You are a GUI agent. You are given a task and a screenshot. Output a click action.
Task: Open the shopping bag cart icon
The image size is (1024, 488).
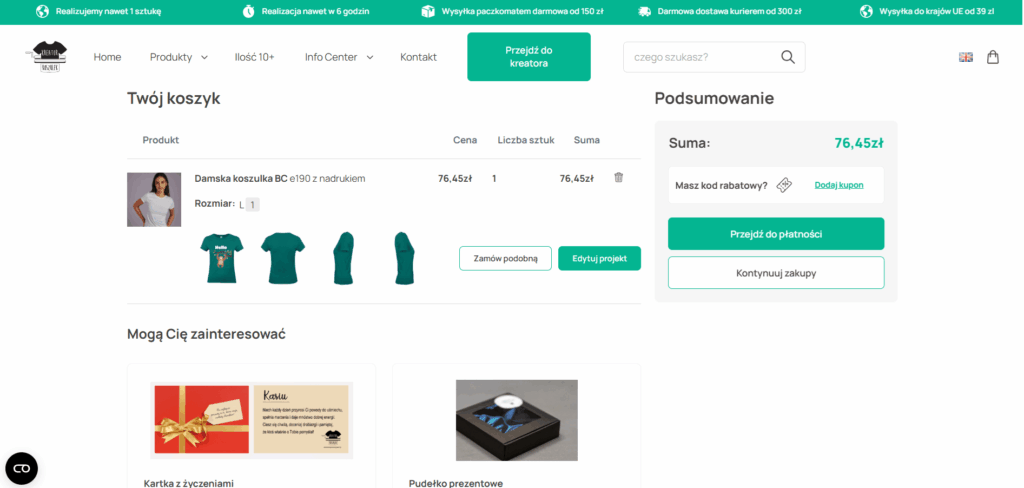[993, 57]
